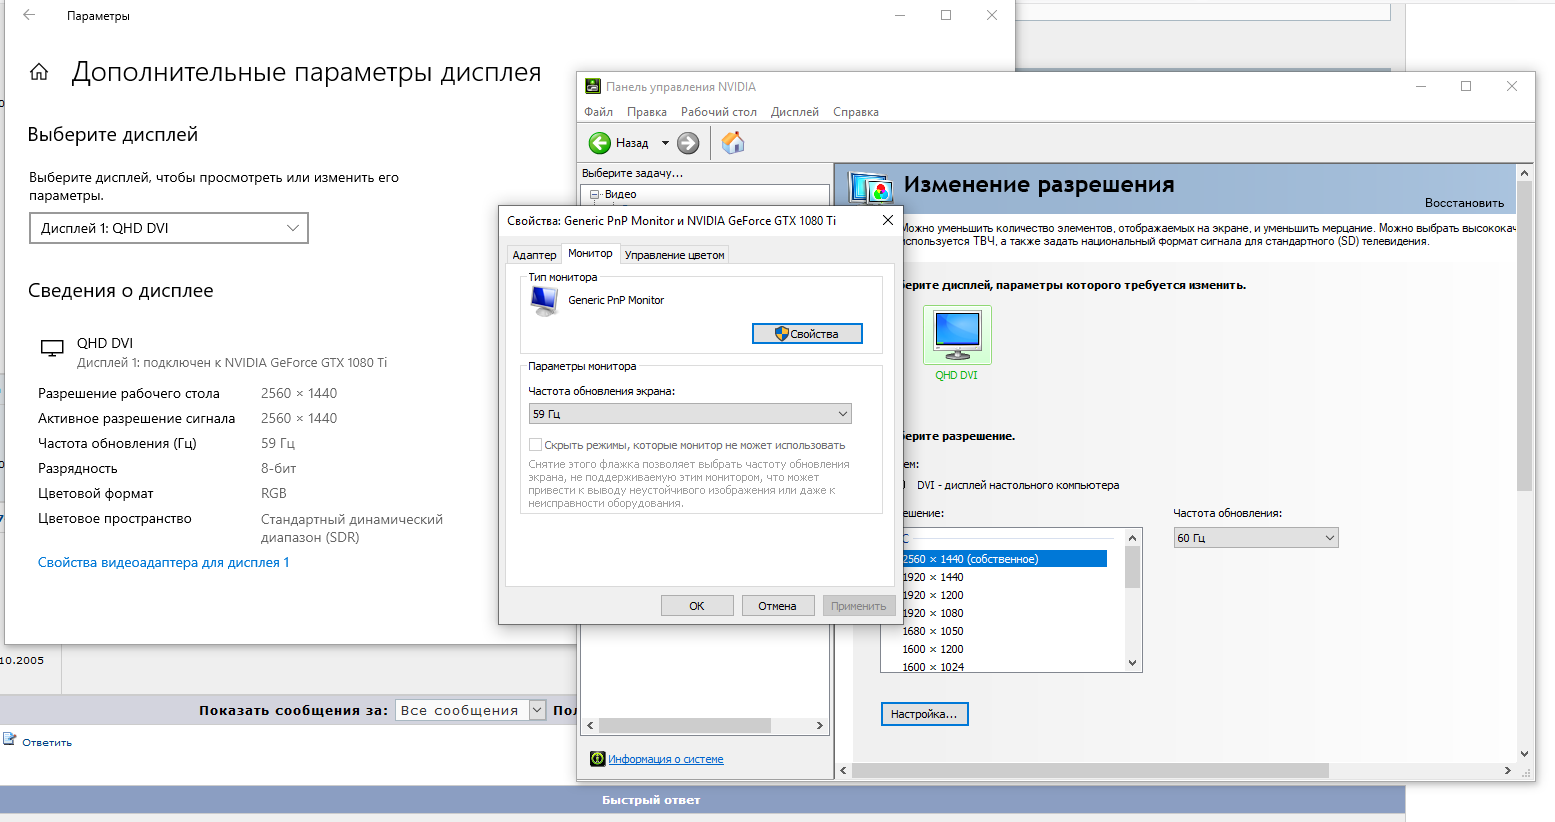This screenshot has width=1555, height=822.
Task: Click the forward arrow in NVIDIA toolbar
Action: tap(688, 143)
